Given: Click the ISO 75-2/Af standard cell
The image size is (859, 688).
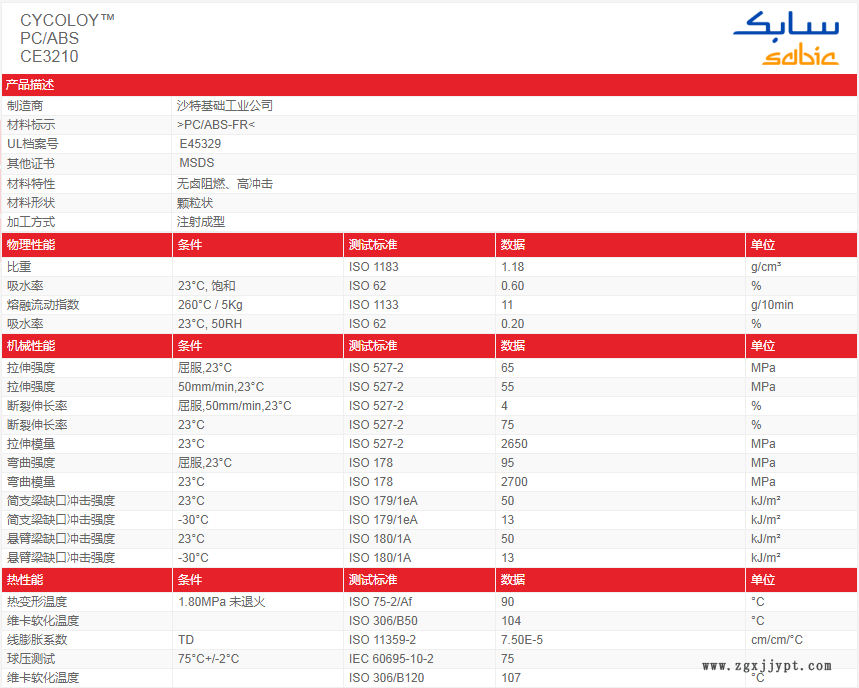Looking at the screenshot, I should (381, 601).
